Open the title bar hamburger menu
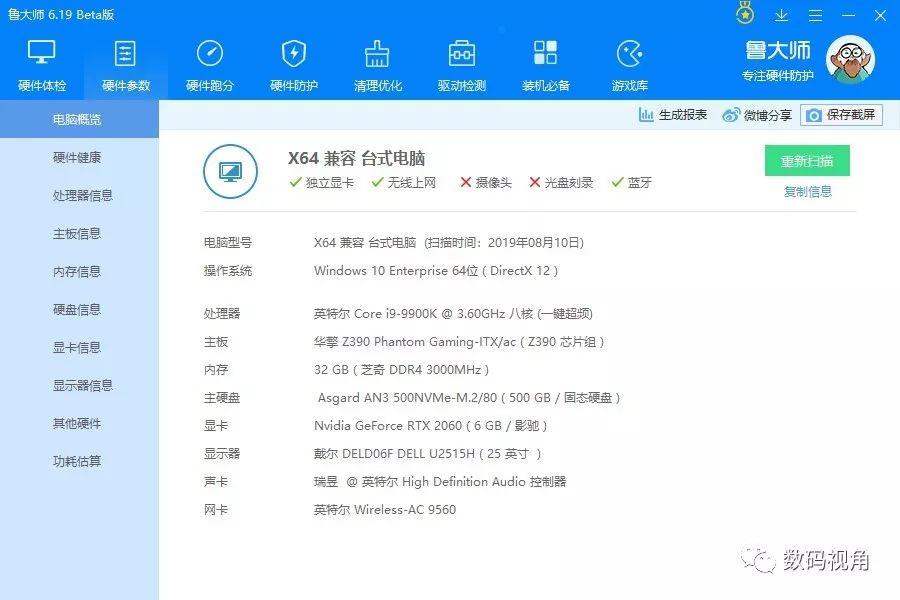 click(815, 15)
